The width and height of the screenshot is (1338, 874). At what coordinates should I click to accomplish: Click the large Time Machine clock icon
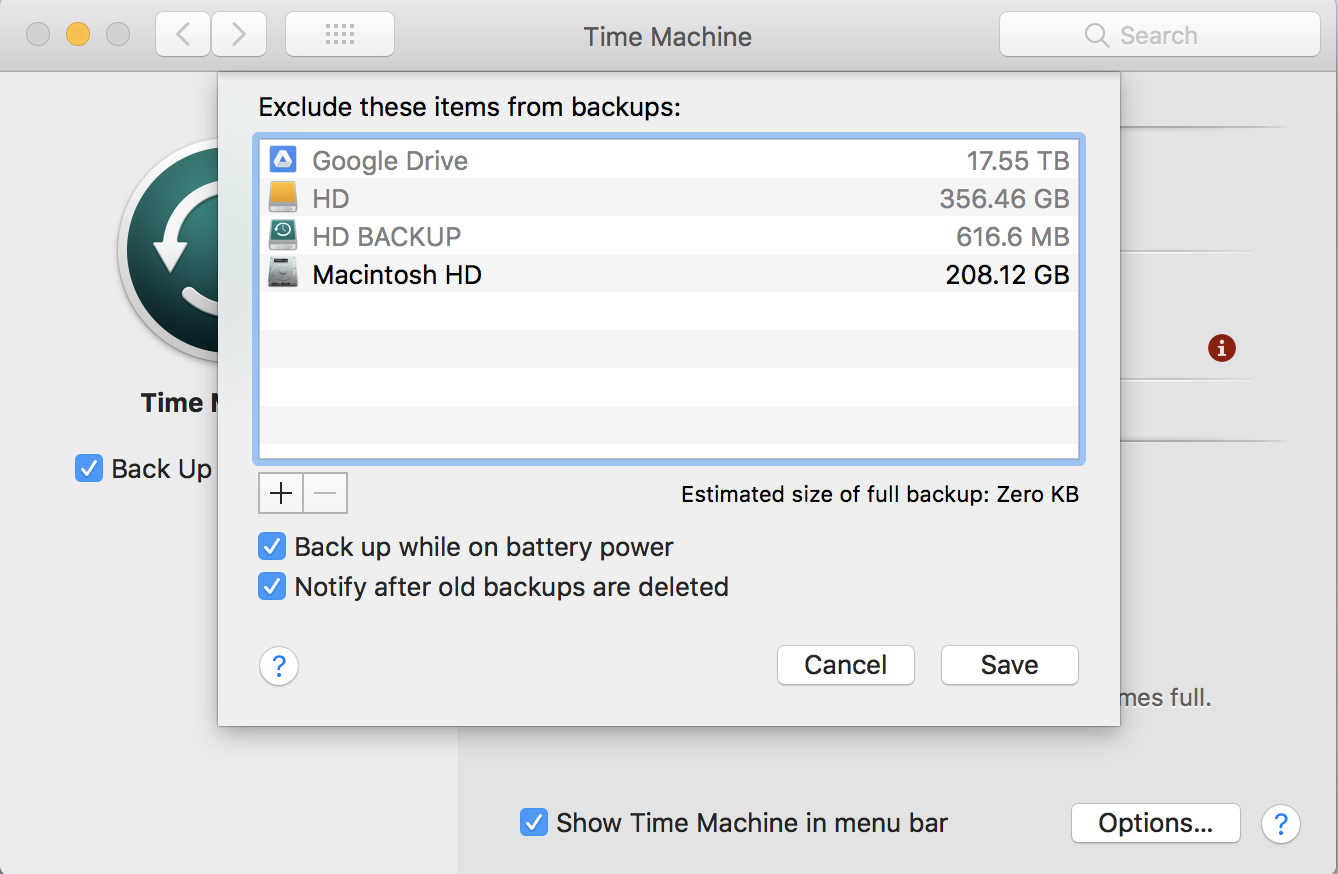pos(170,250)
